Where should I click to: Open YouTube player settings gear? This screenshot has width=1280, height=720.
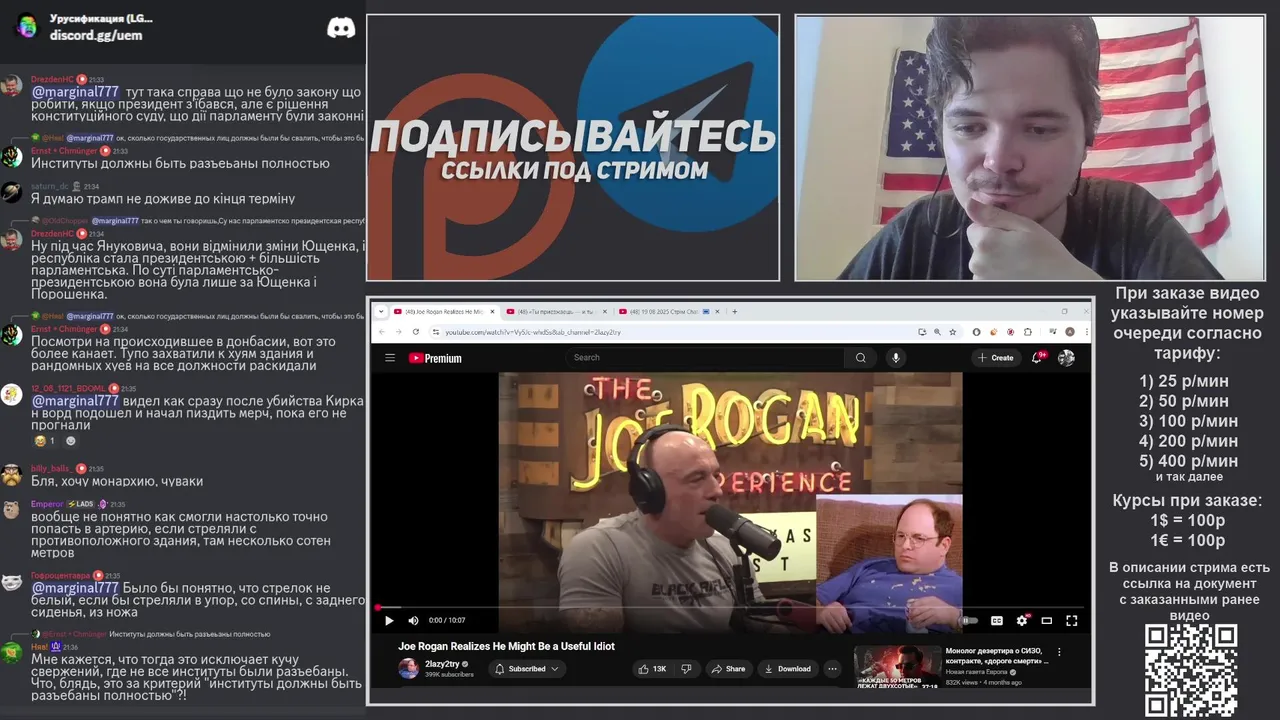point(1022,620)
